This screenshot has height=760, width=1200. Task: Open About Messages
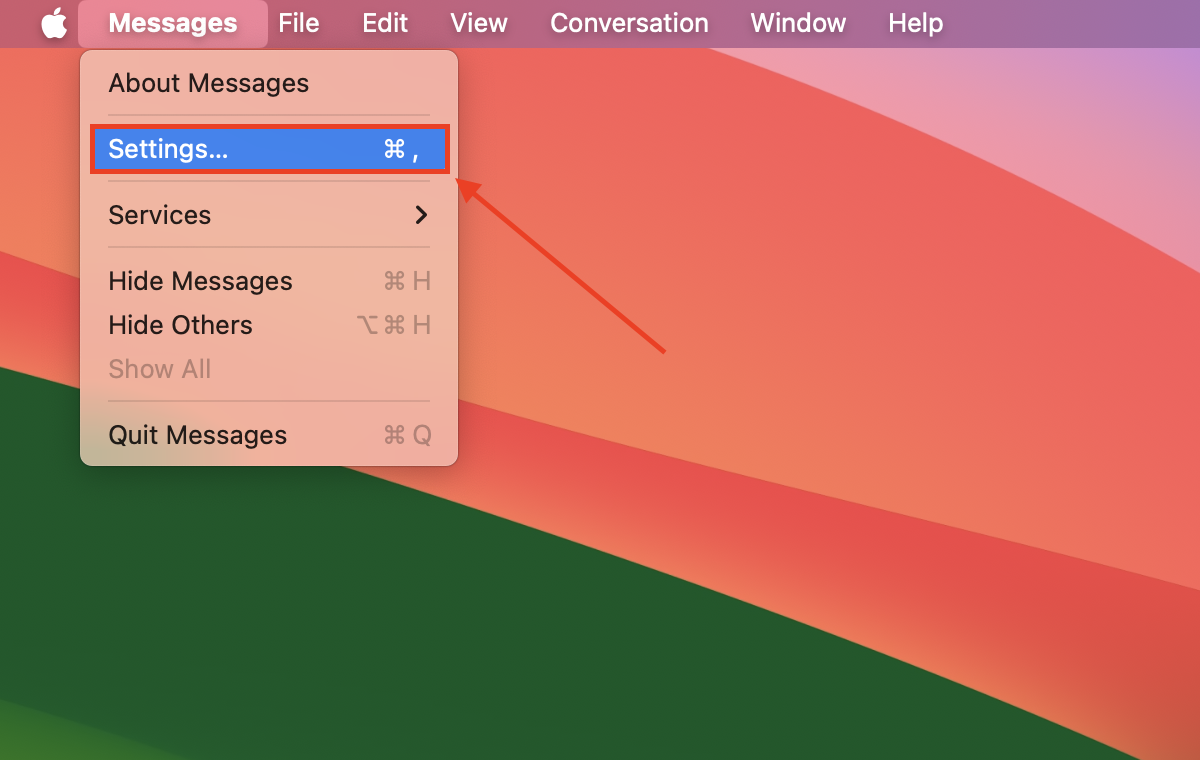(x=208, y=83)
